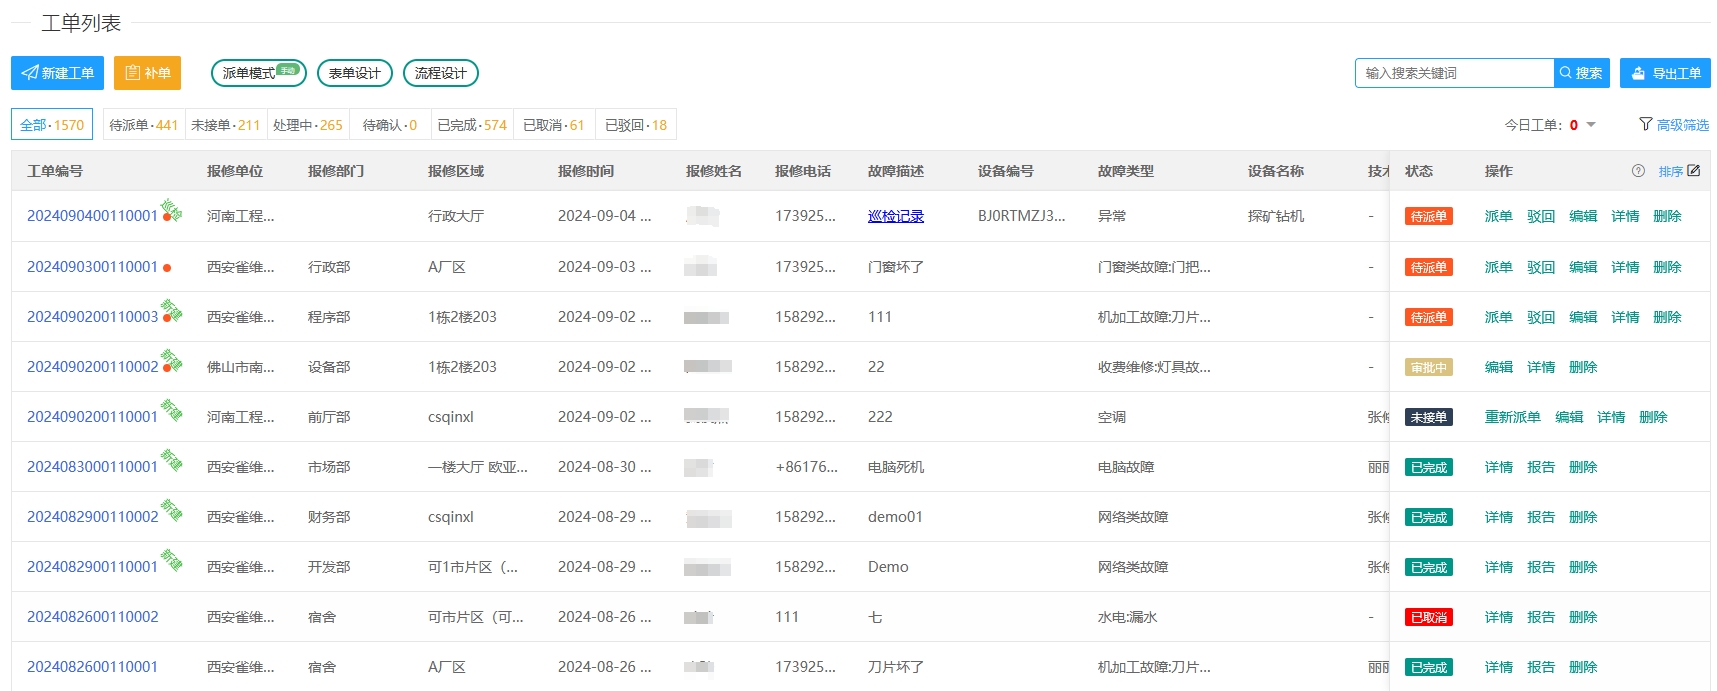
Task: Click the 导出工单 export icon
Action: pos(1638,73)
